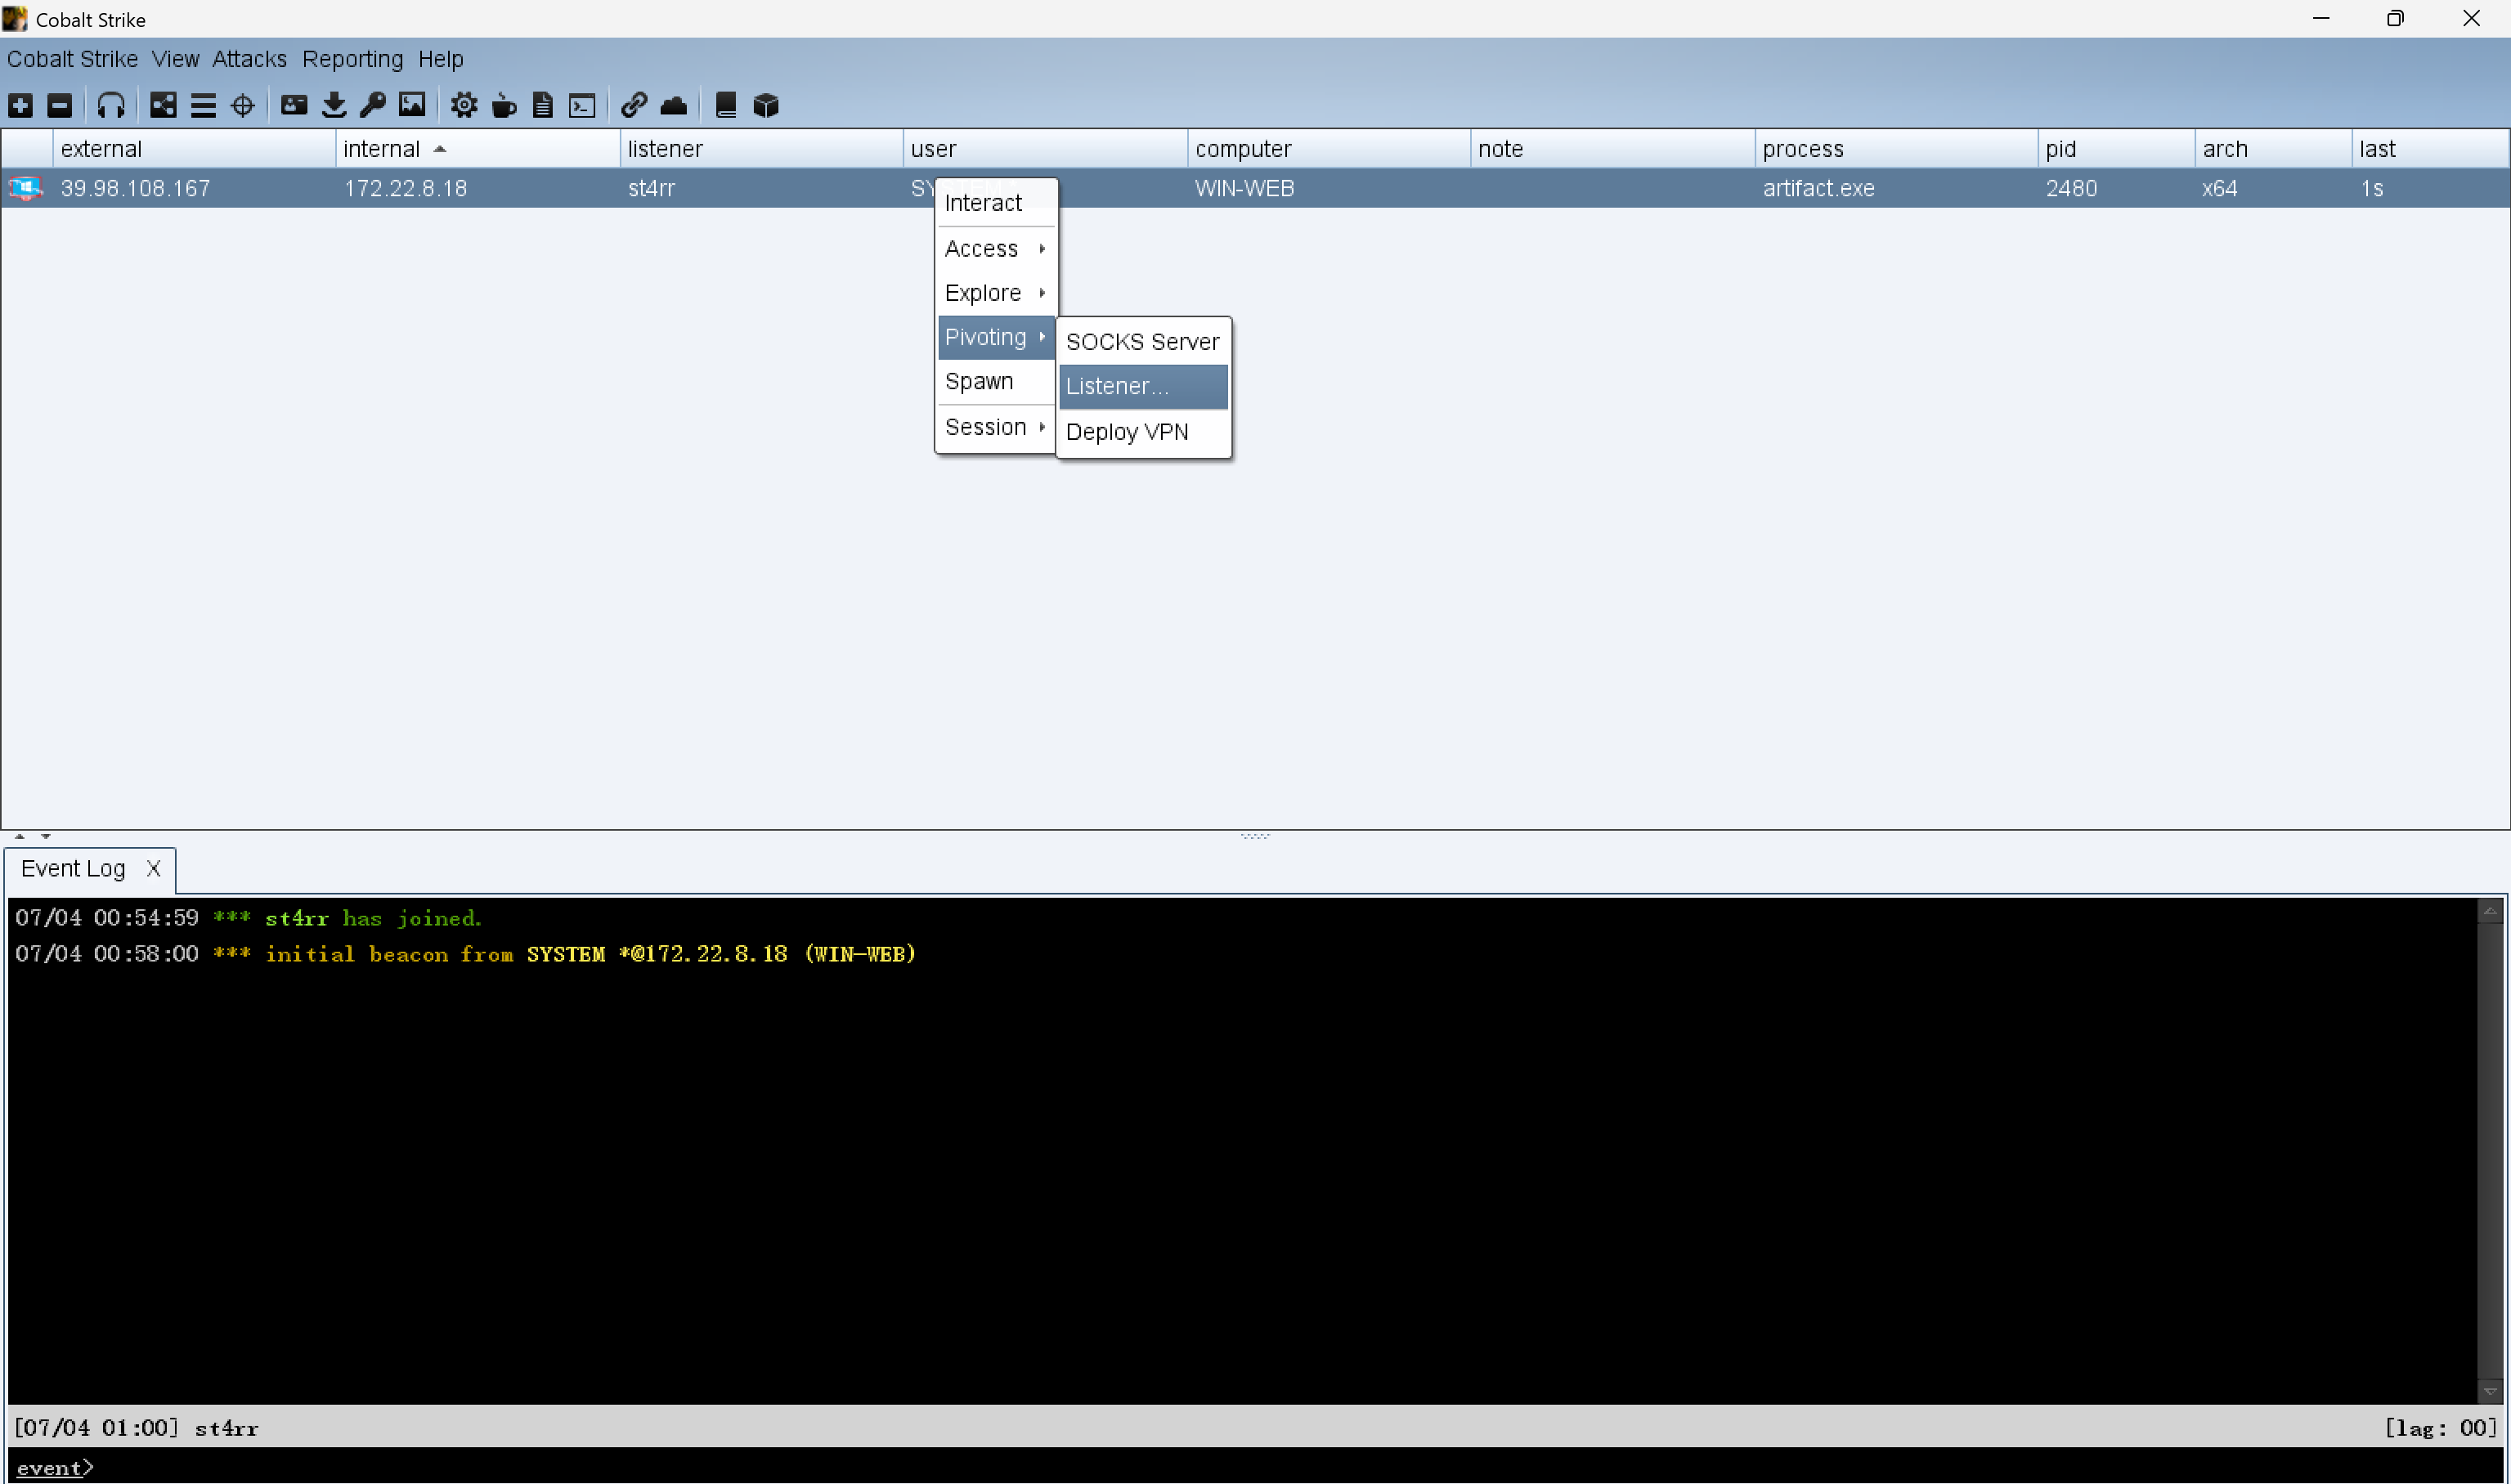Screen dimensions: 2511x1484
Task: Open credentials via the key icon
Action: click(x=373, y=105)
